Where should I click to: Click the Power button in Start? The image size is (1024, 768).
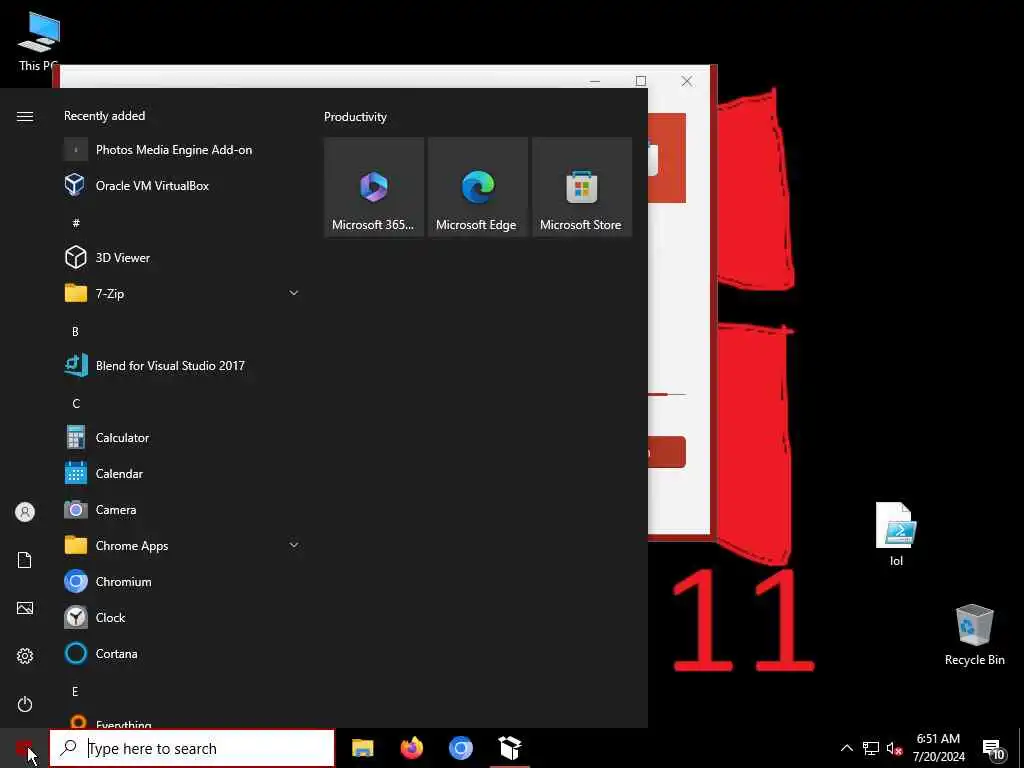click(25, 704)
